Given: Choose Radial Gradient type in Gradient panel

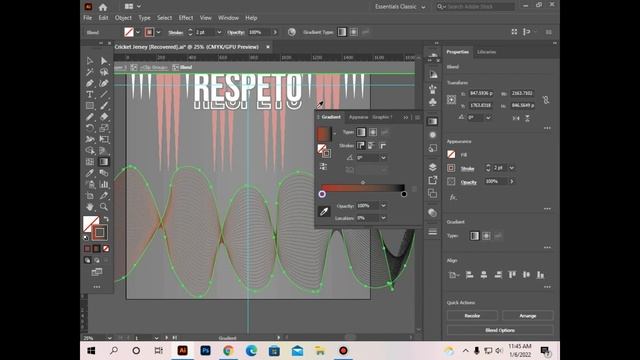Looking at the screenshot, I should tap(373, 132).
